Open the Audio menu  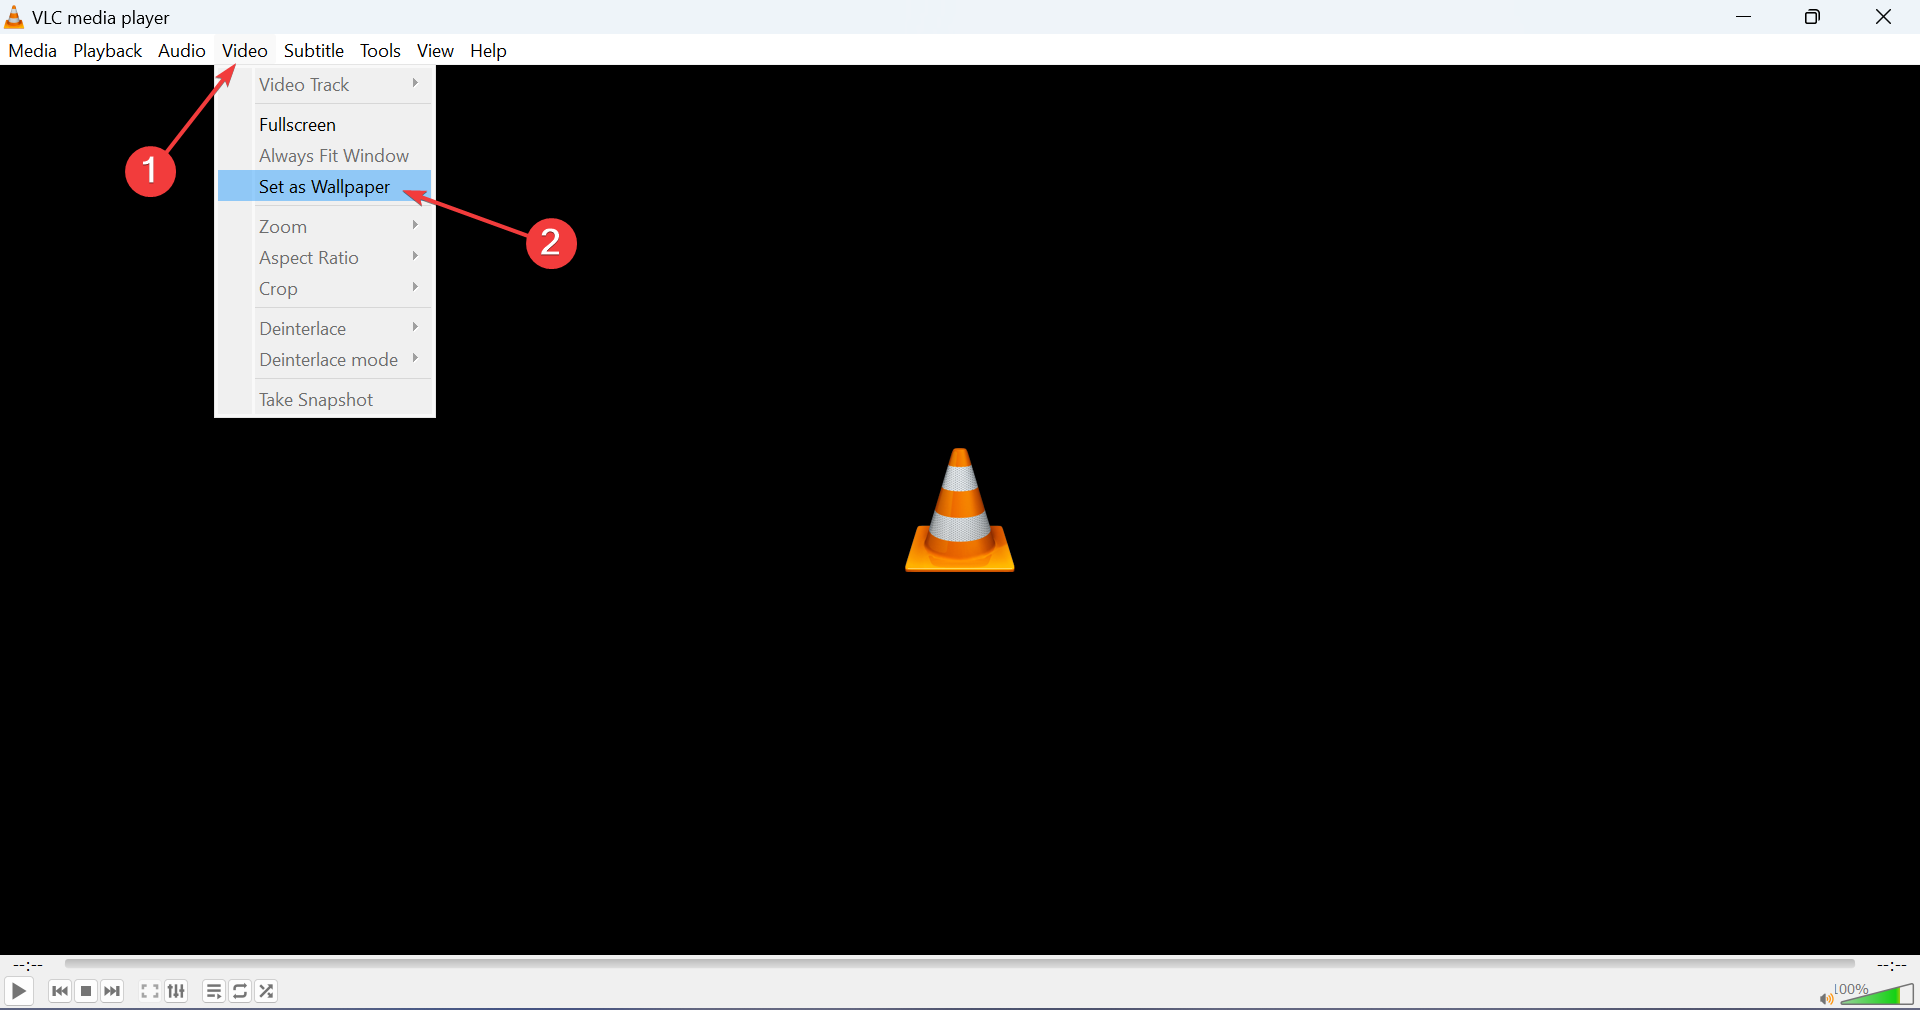tap(181, 50)
